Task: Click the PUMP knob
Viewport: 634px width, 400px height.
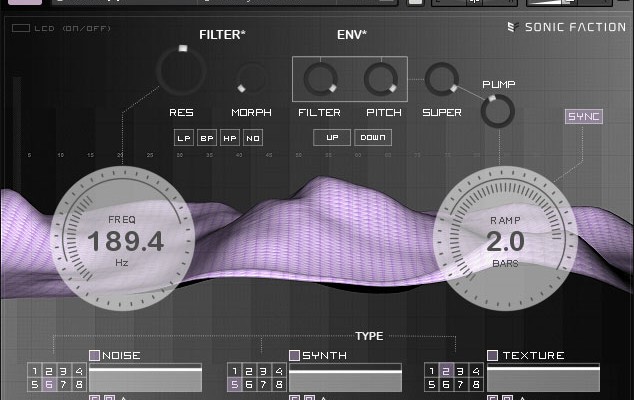Action: pos(497,111)
